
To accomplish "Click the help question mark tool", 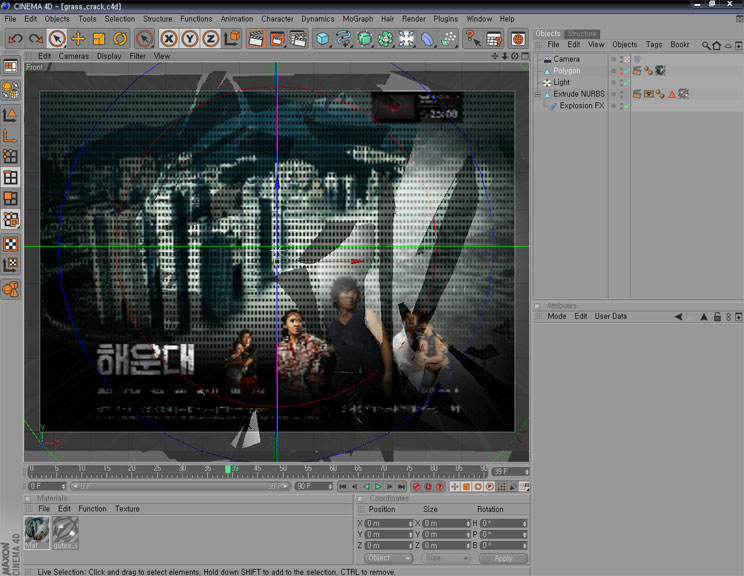I will click(472, 38).
